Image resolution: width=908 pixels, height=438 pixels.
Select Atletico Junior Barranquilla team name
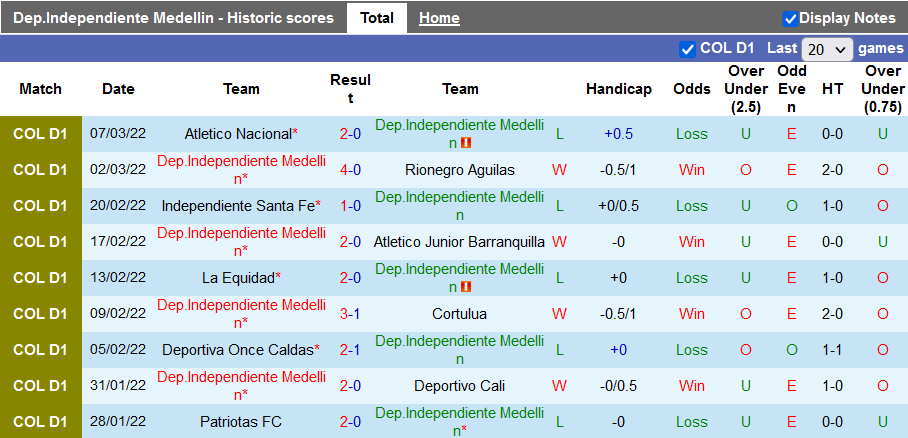click(x=460, y=242)
